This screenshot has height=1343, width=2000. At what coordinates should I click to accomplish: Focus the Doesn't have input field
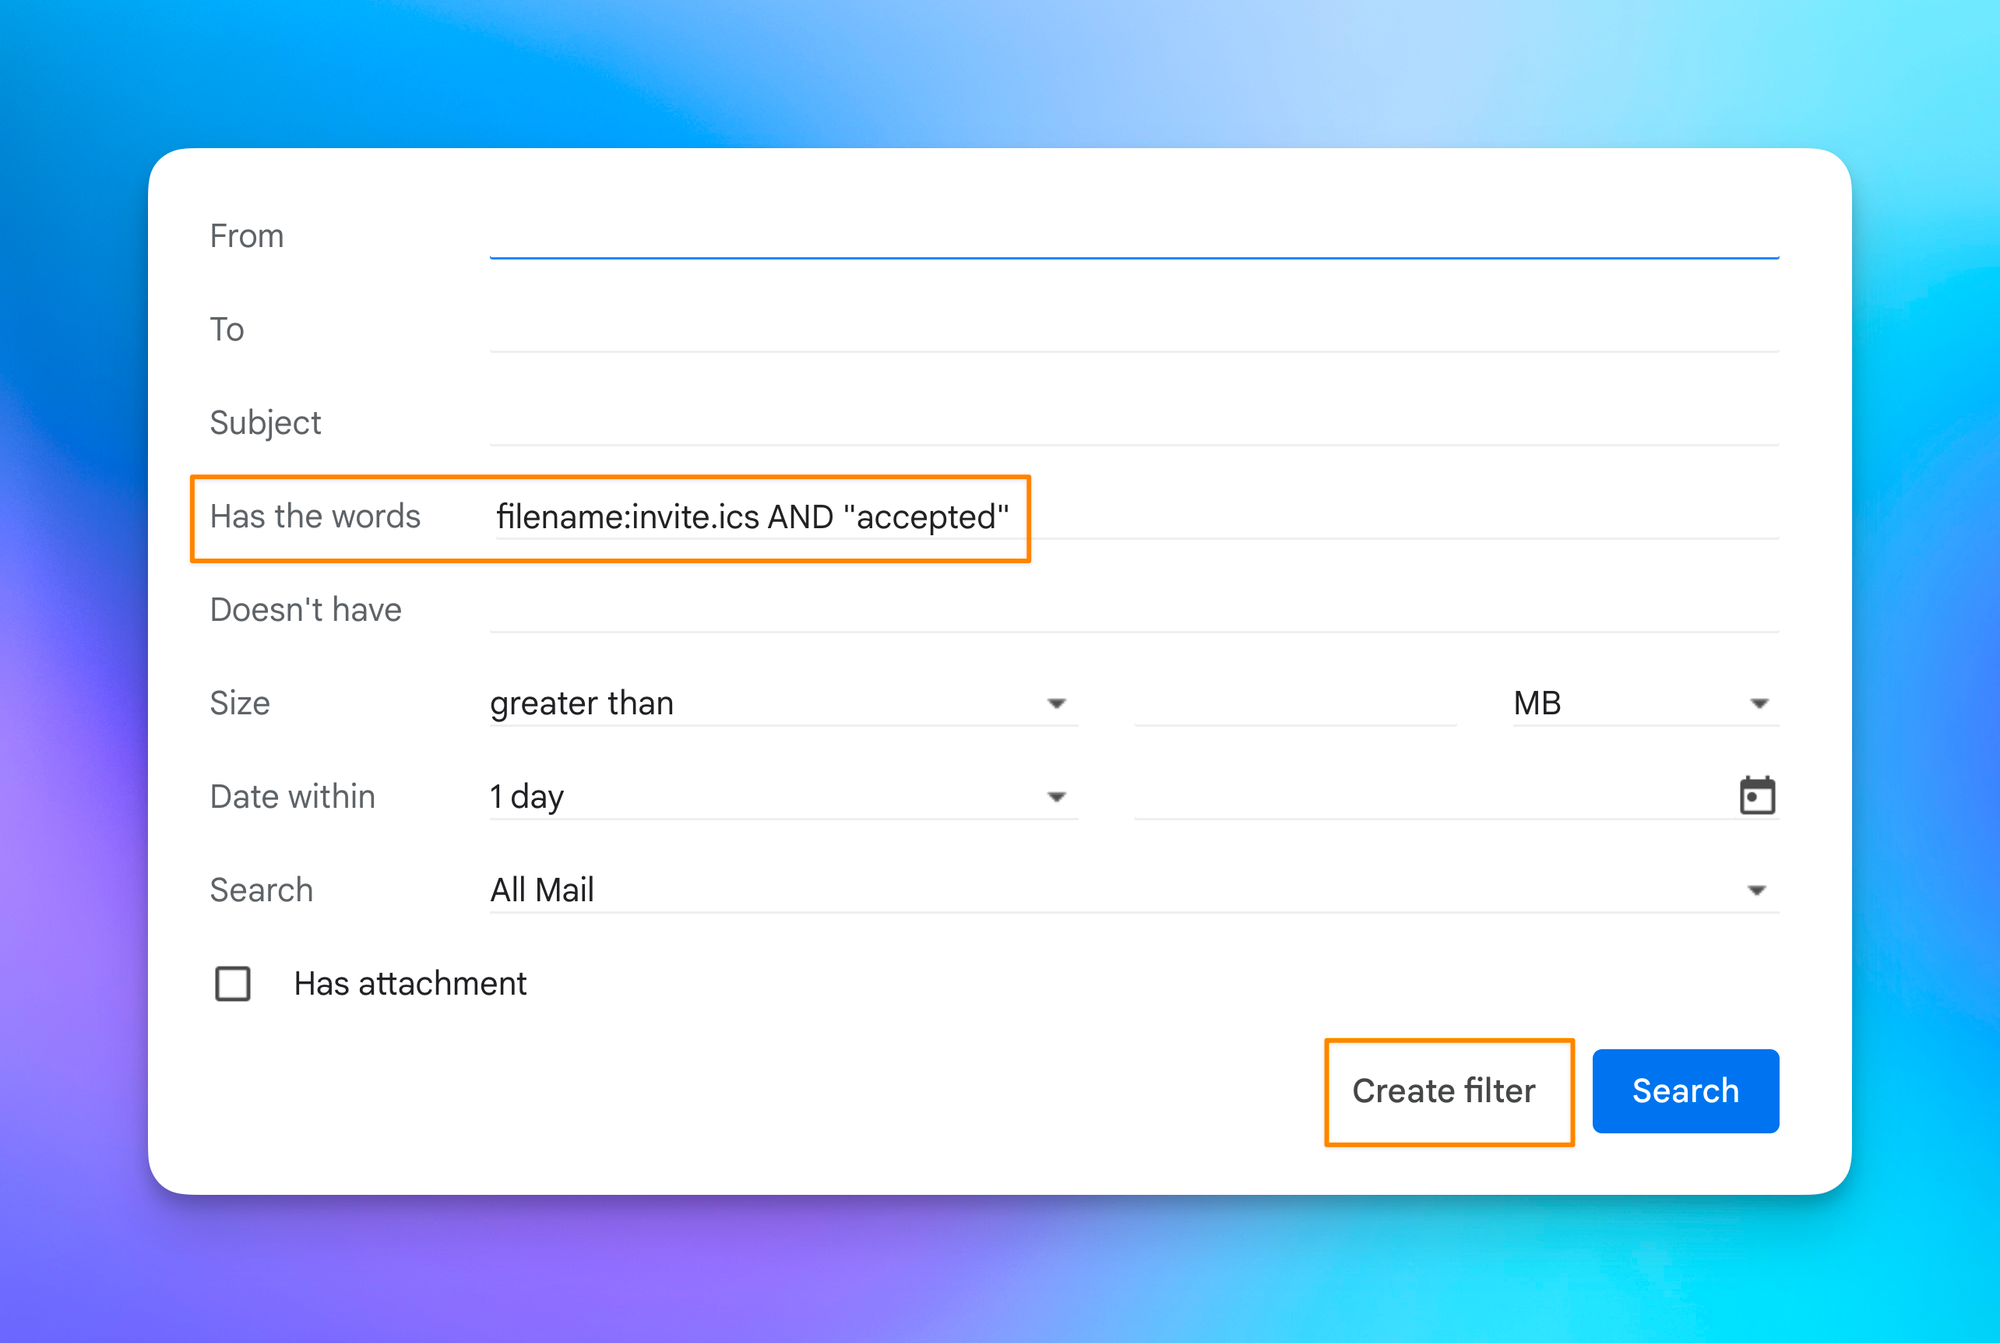(x=1133, y=609)
